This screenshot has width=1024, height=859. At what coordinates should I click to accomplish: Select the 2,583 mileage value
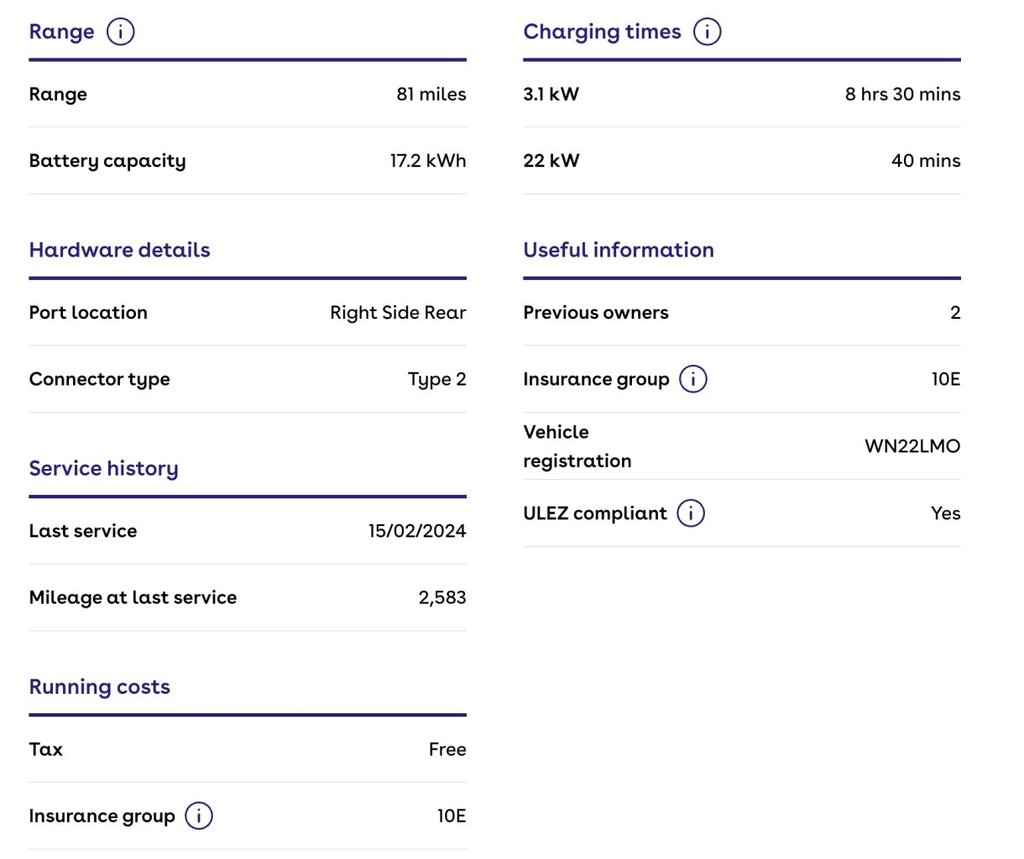click(442, 598)
